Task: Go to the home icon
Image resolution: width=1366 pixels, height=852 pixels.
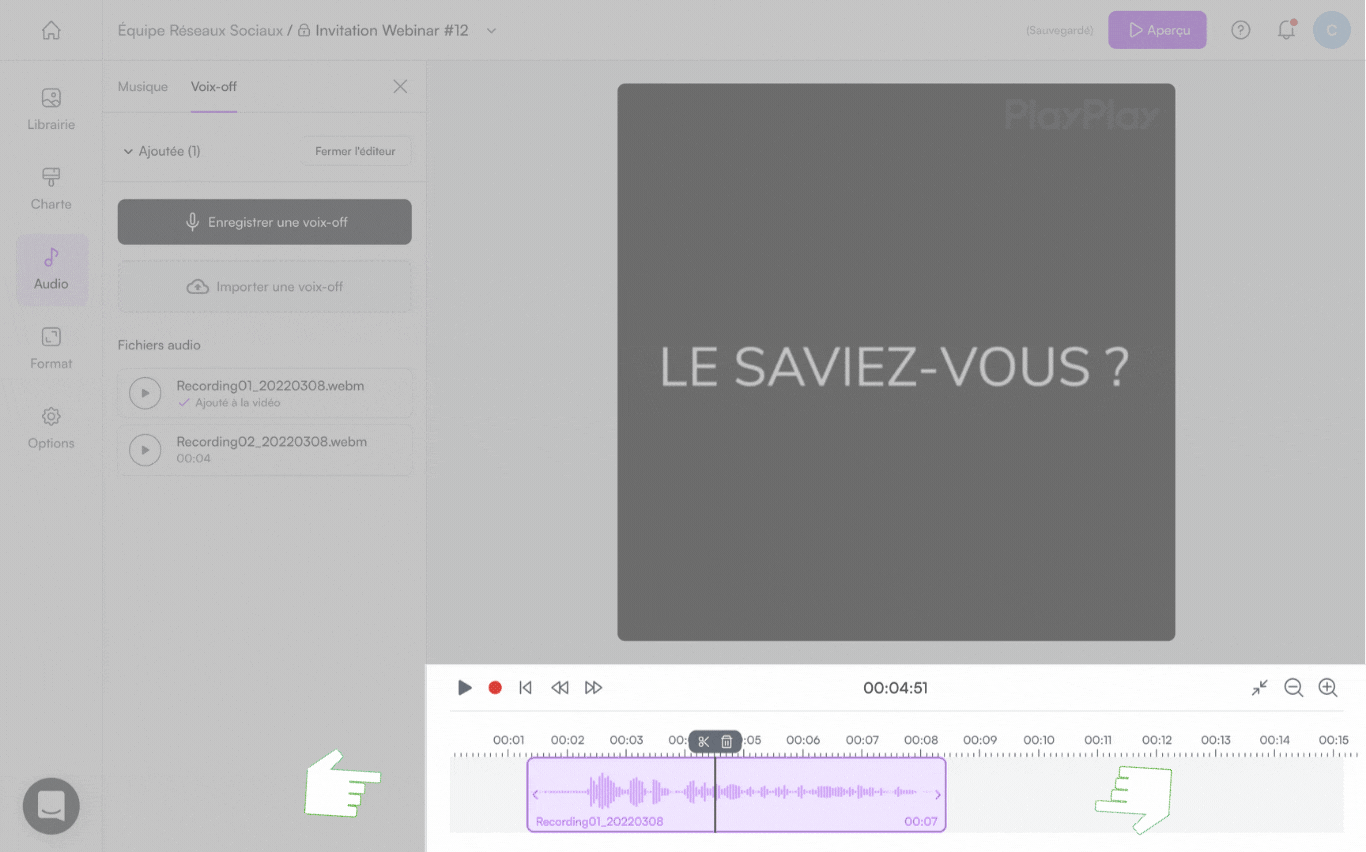Action: (x=51, y=30)
